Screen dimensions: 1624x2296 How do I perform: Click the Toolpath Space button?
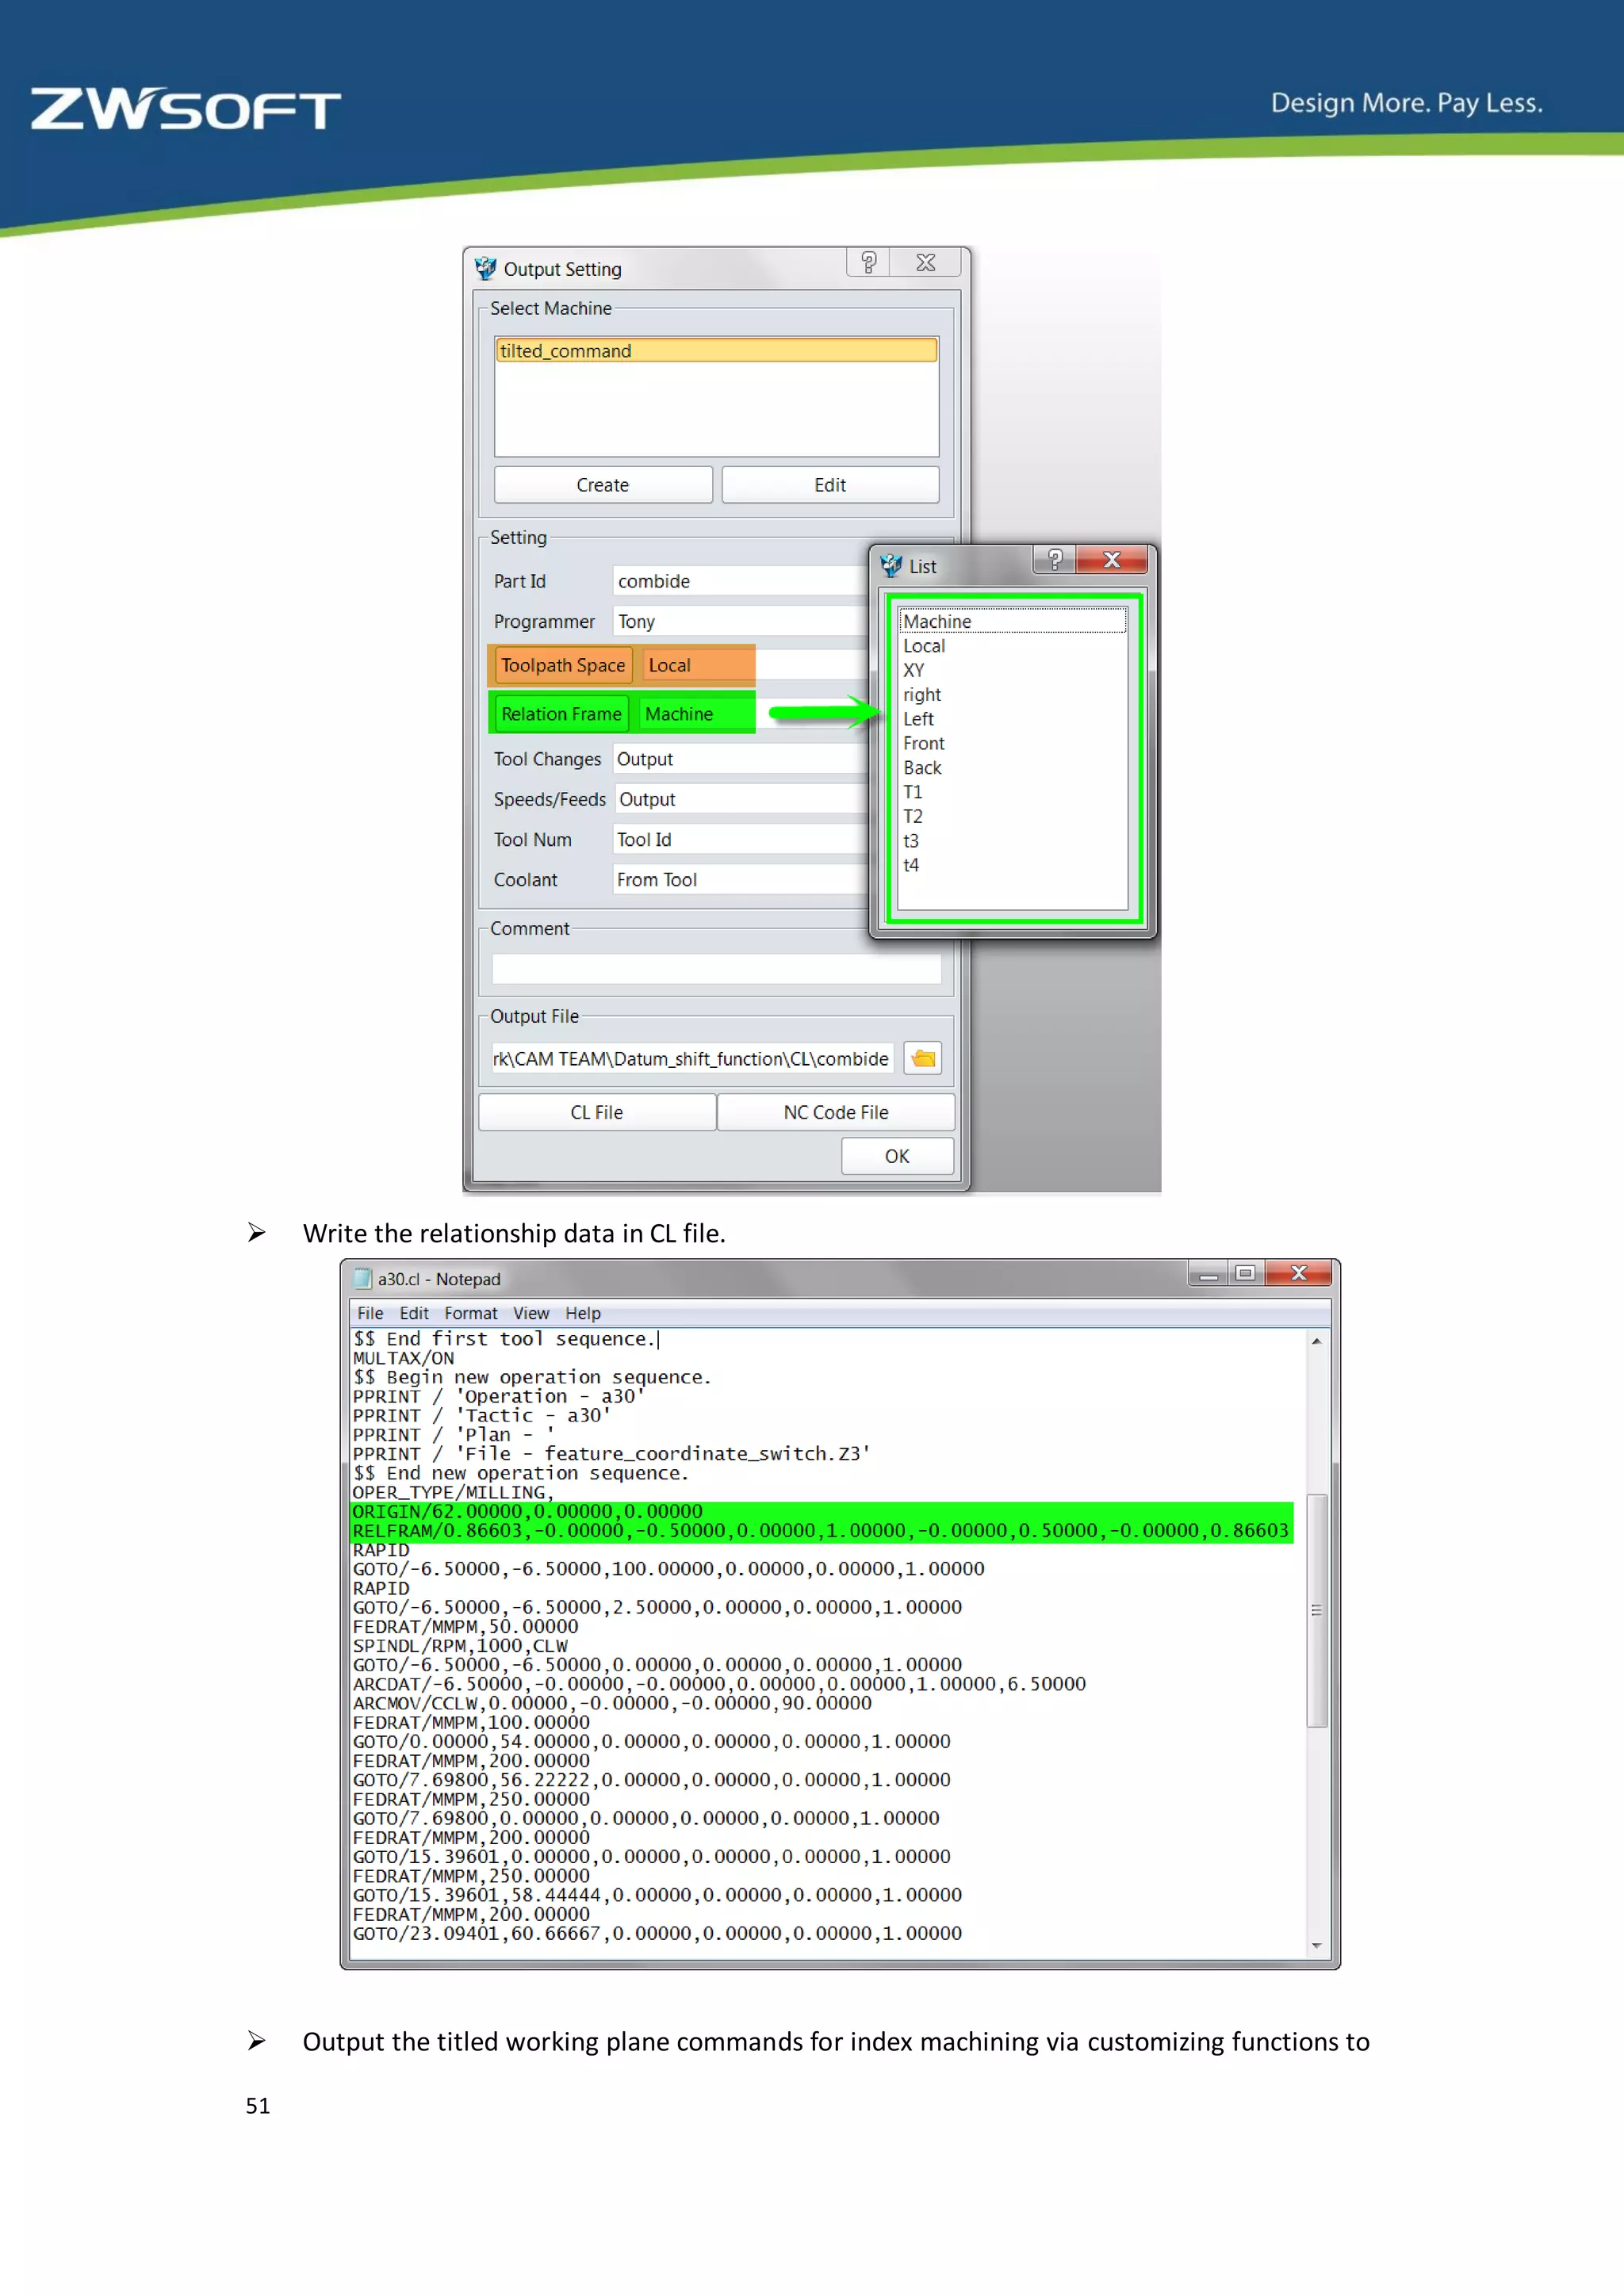tap(563, 665)
